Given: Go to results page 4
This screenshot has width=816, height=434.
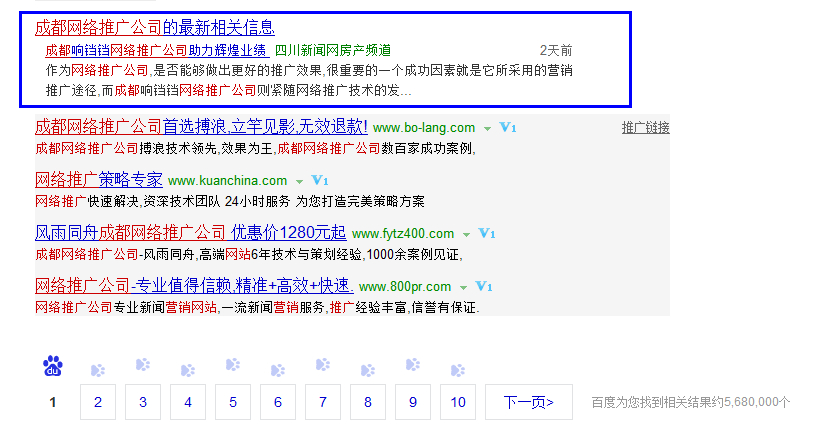Looking at the screenshot, I should tap(188, 402).
